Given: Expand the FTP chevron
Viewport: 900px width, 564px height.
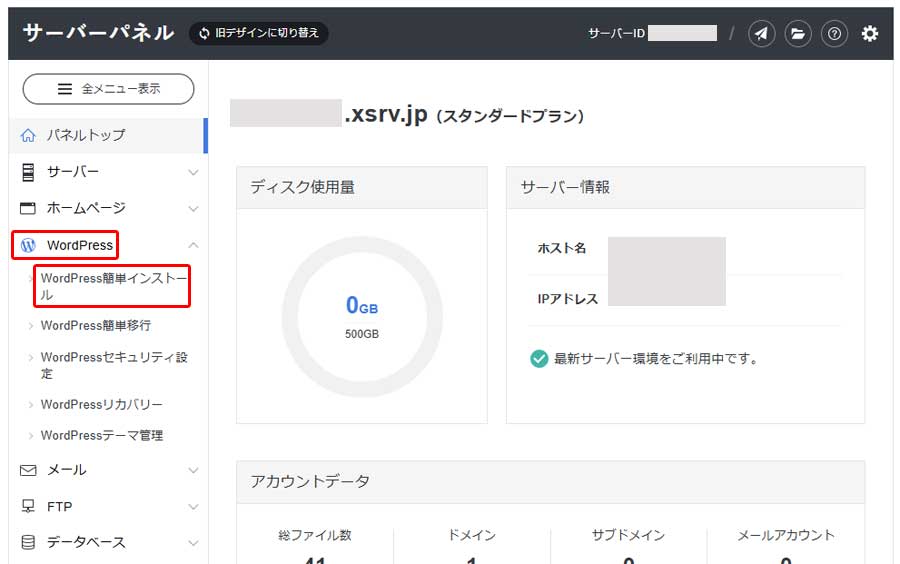Looking at the screenshot, I should tap(193, 507).
